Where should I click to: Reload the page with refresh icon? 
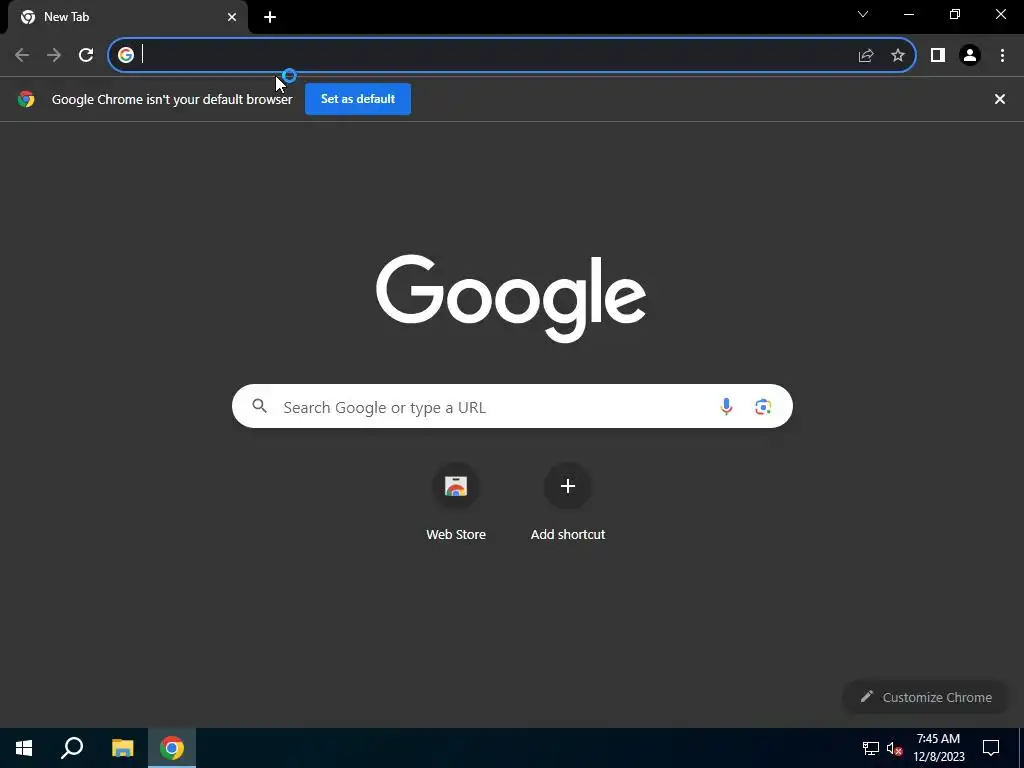click(x=86, y=55)
